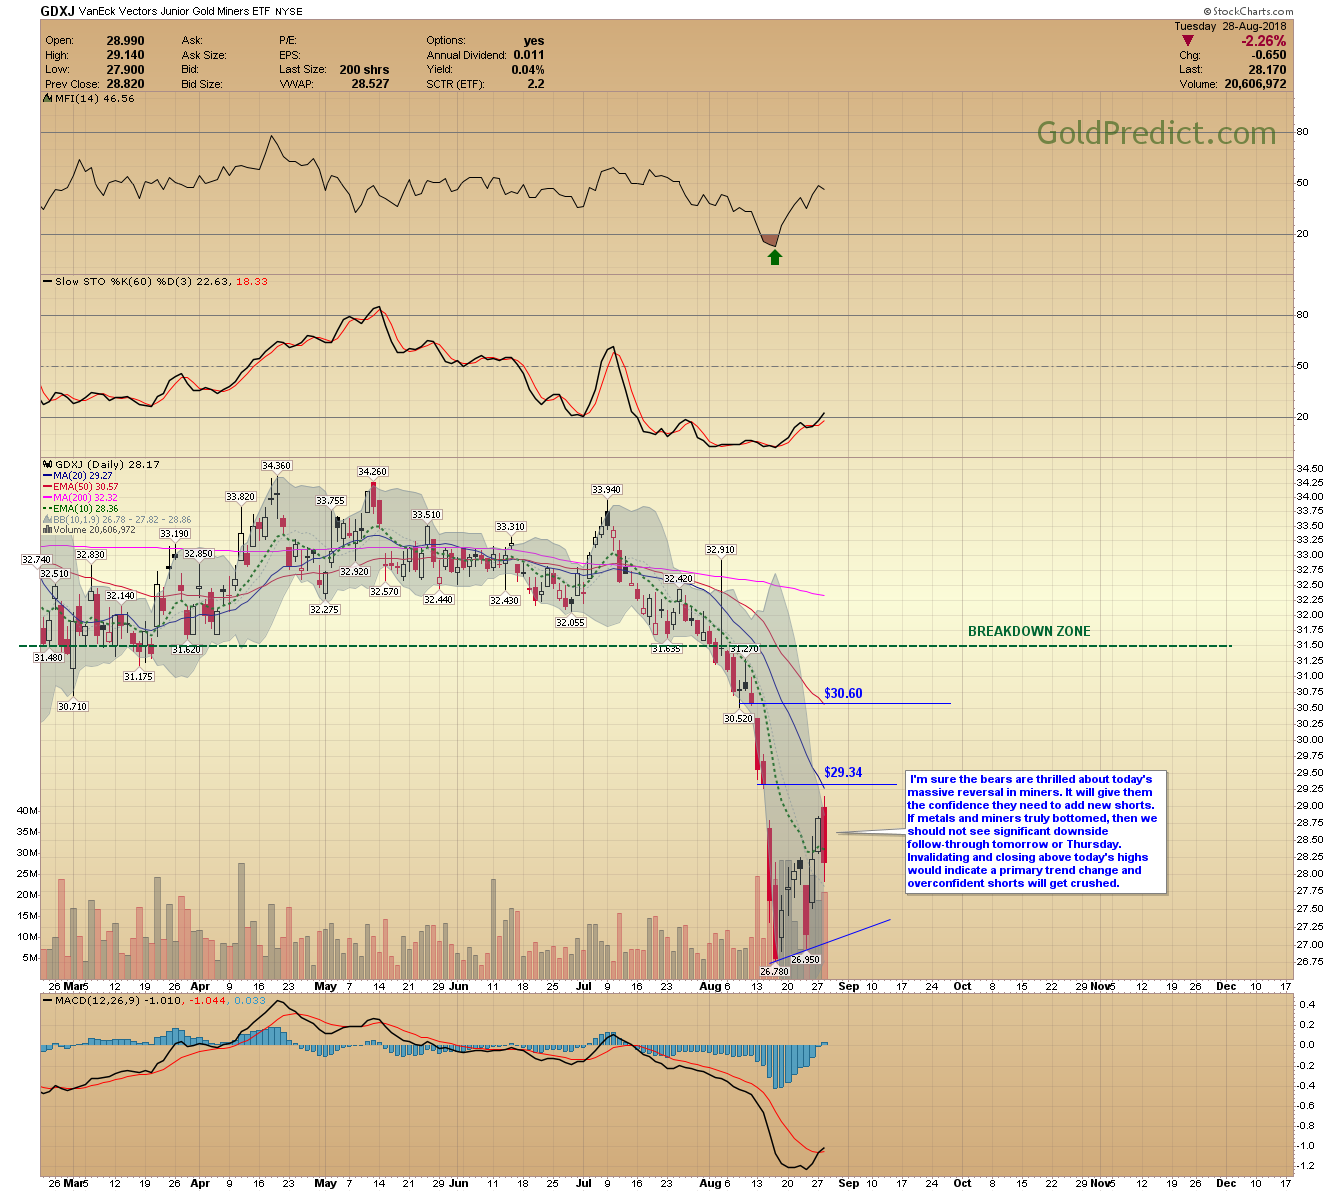Click the 32.910 August high label
This screenshot has height=1192, width=1340.
(720, 549)
